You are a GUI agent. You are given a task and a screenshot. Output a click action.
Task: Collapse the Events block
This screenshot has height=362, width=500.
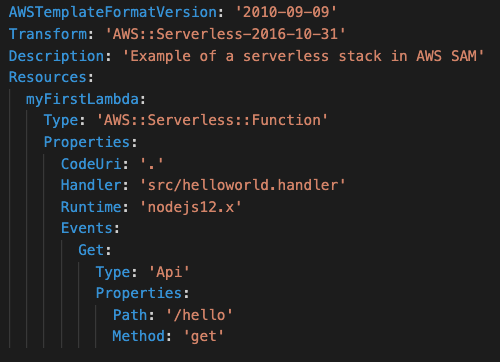[87, 228]
